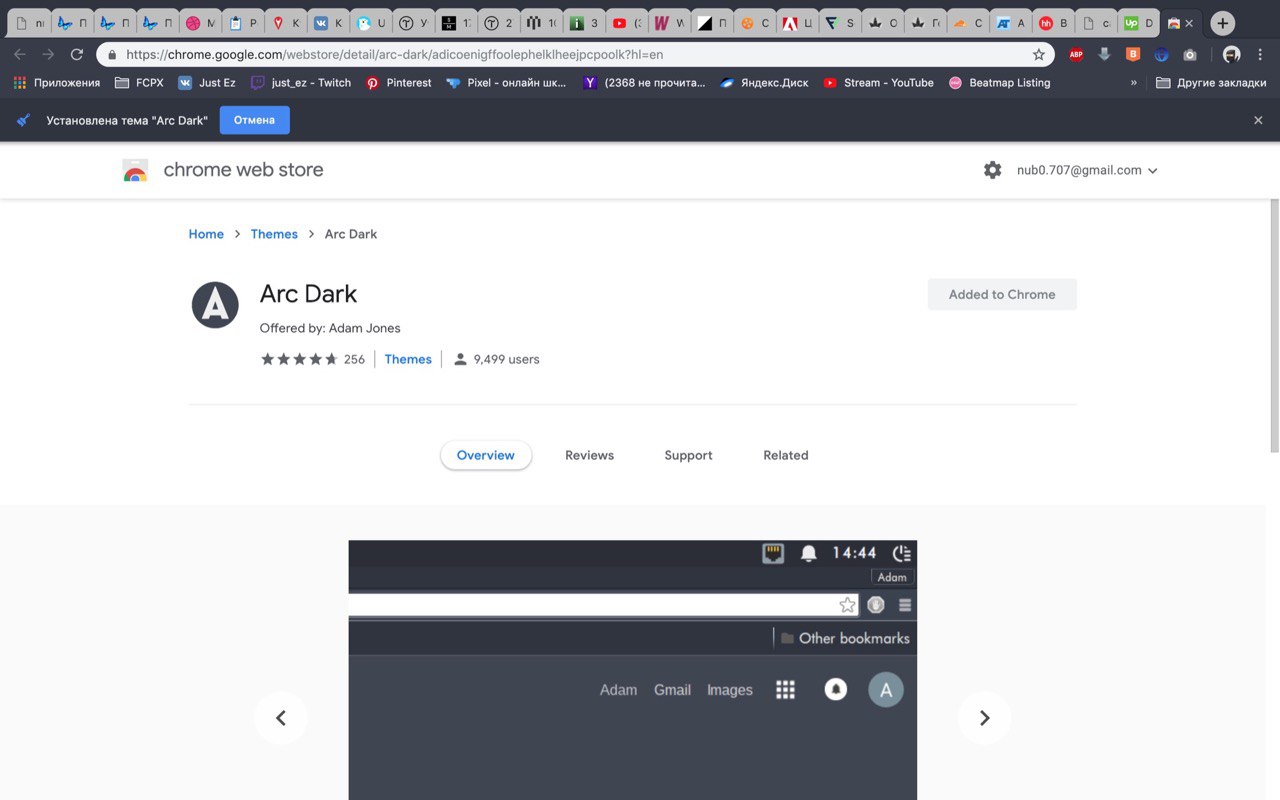Open the Другие закладки folder

1211,83
